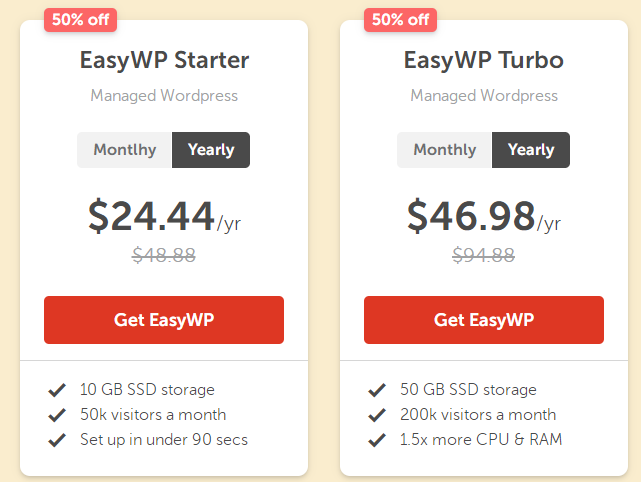Click the $24.44/yr Starter price
The width and height of the screenshot is (641, 482).
(164, 216)
